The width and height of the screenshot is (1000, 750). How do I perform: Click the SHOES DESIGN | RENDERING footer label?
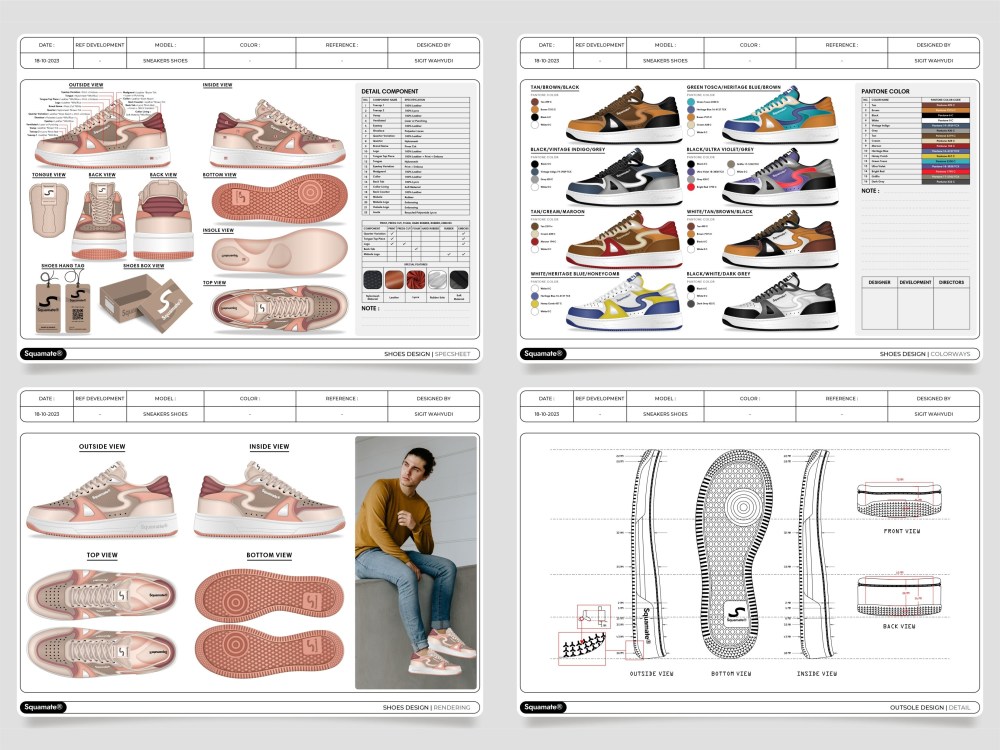[426, 707]
